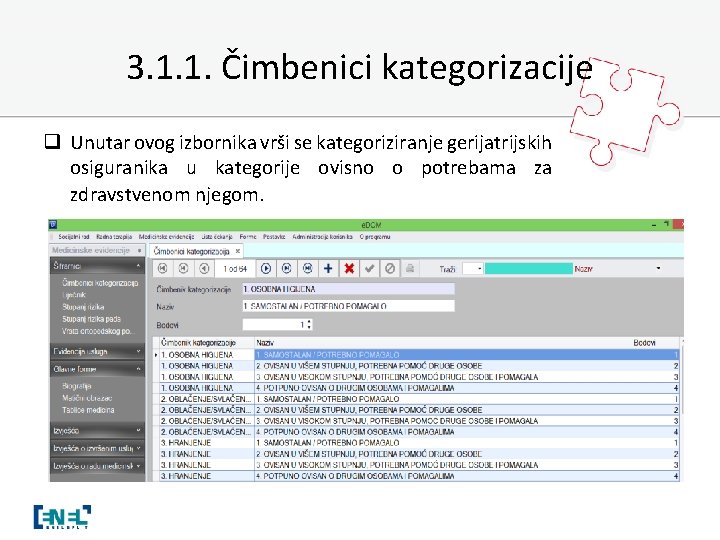
Task: Delete the record with the red X icon
Action: pyautogui.click(x=349, y=269)
